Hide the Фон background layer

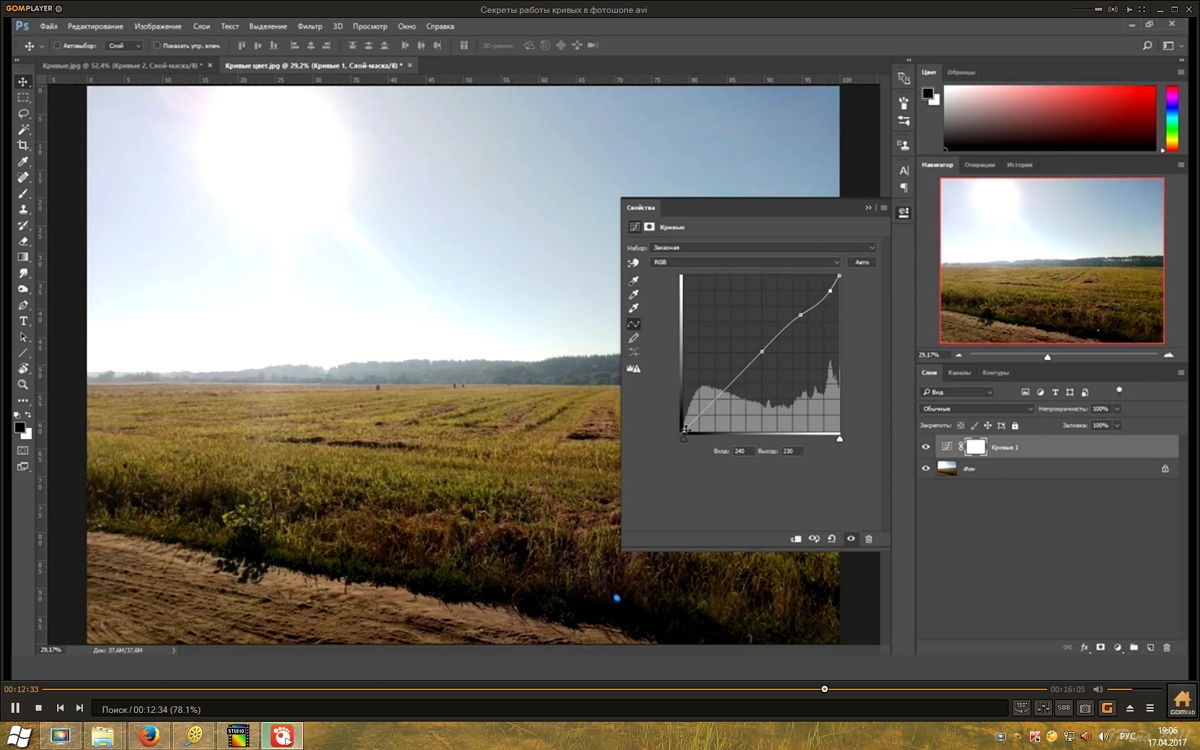point(926,468)
